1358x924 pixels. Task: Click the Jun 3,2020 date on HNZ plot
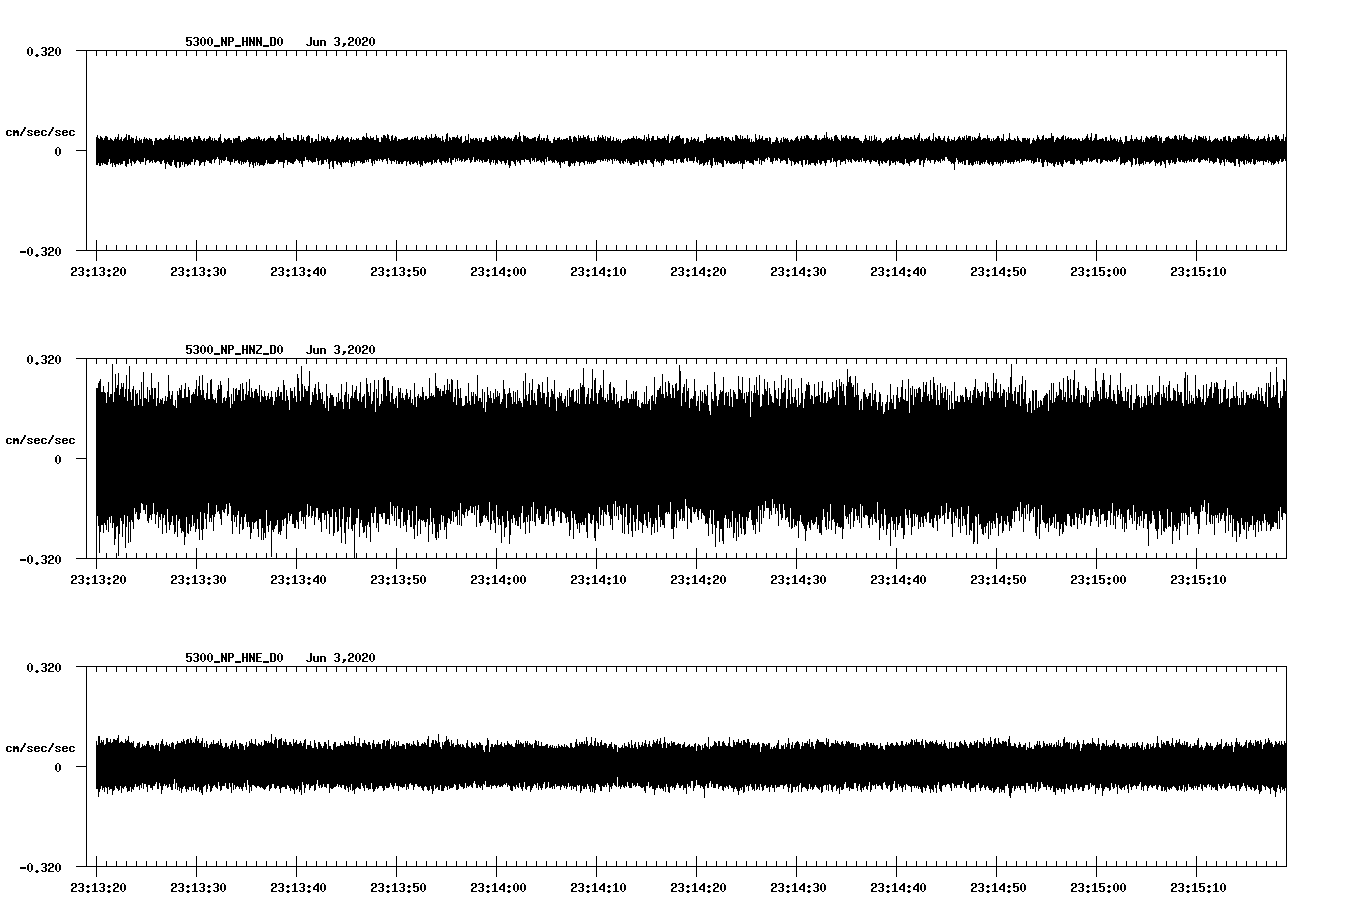coord(341,349)
